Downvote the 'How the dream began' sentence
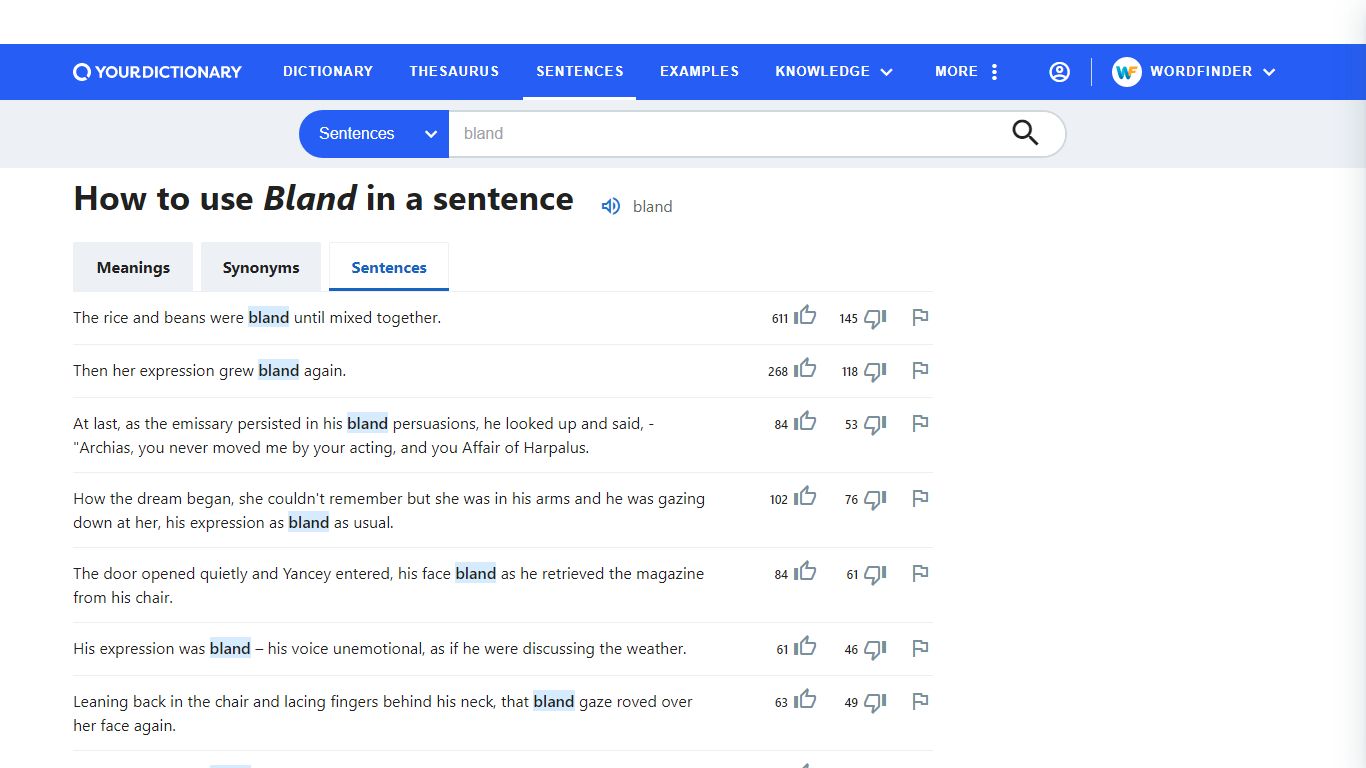 pos(875,500)
